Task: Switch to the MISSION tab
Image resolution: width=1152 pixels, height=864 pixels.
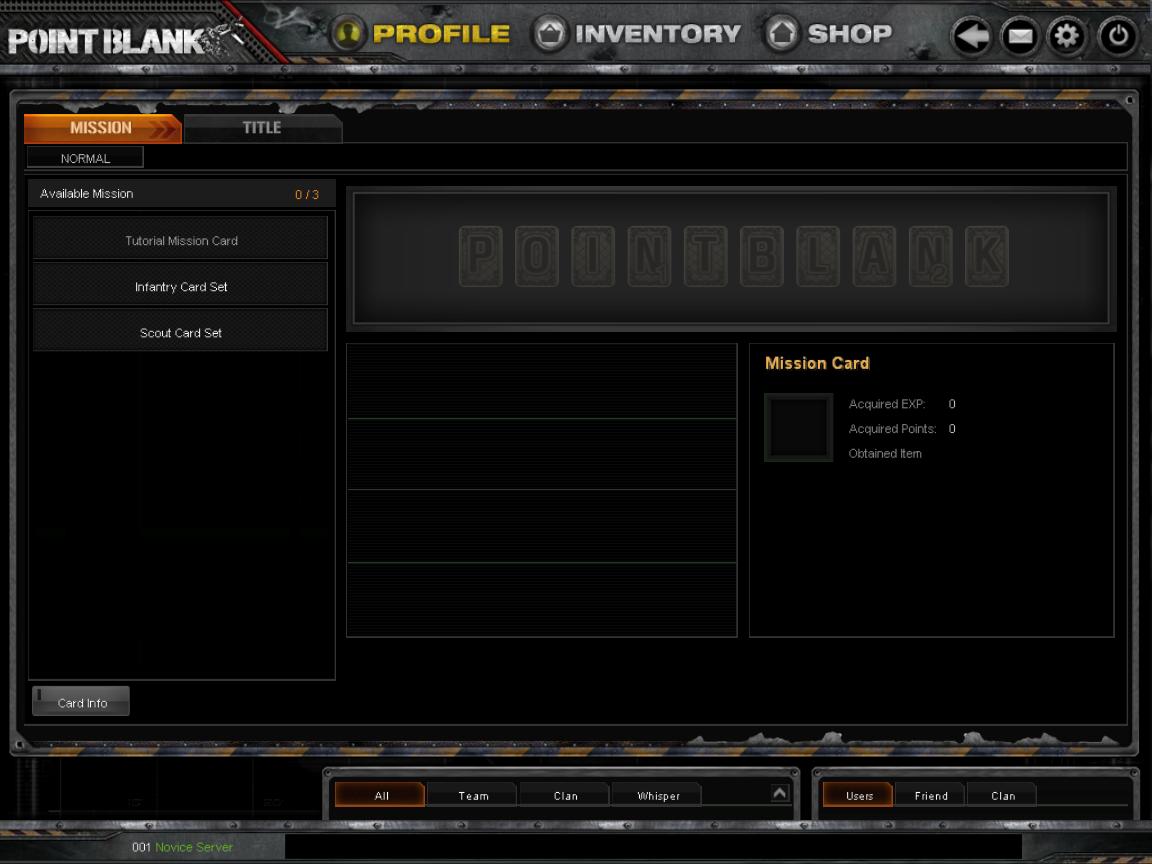Action: point(102,128)
